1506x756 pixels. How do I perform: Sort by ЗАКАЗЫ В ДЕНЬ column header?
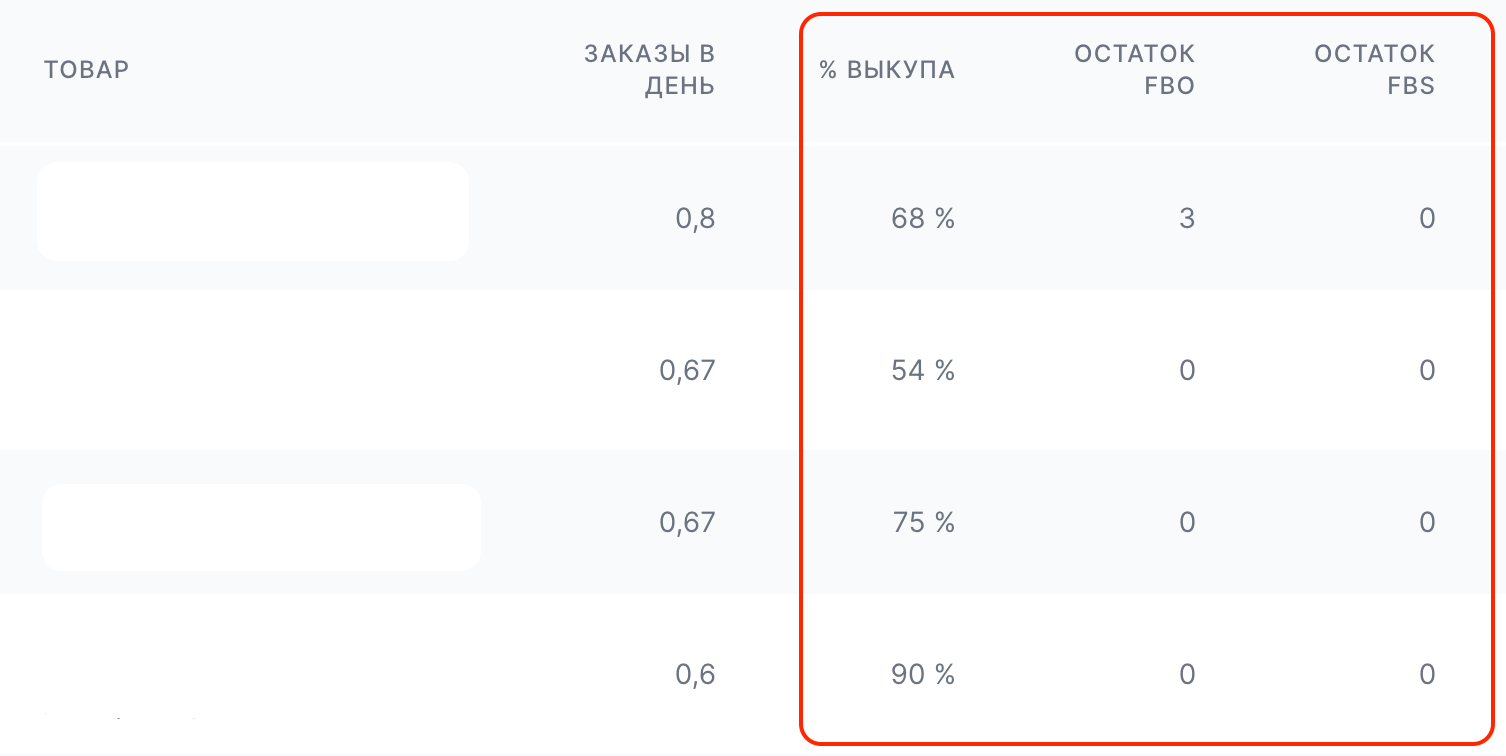650,69
